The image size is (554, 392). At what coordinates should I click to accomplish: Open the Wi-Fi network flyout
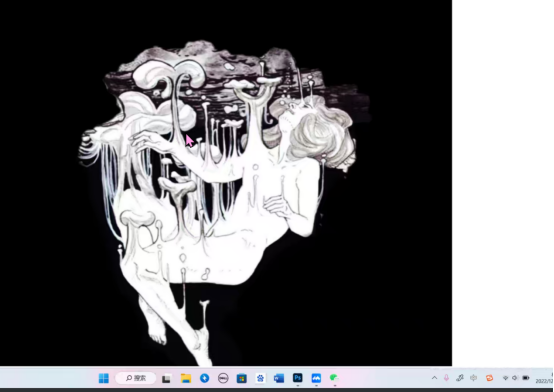click(506, 378)
